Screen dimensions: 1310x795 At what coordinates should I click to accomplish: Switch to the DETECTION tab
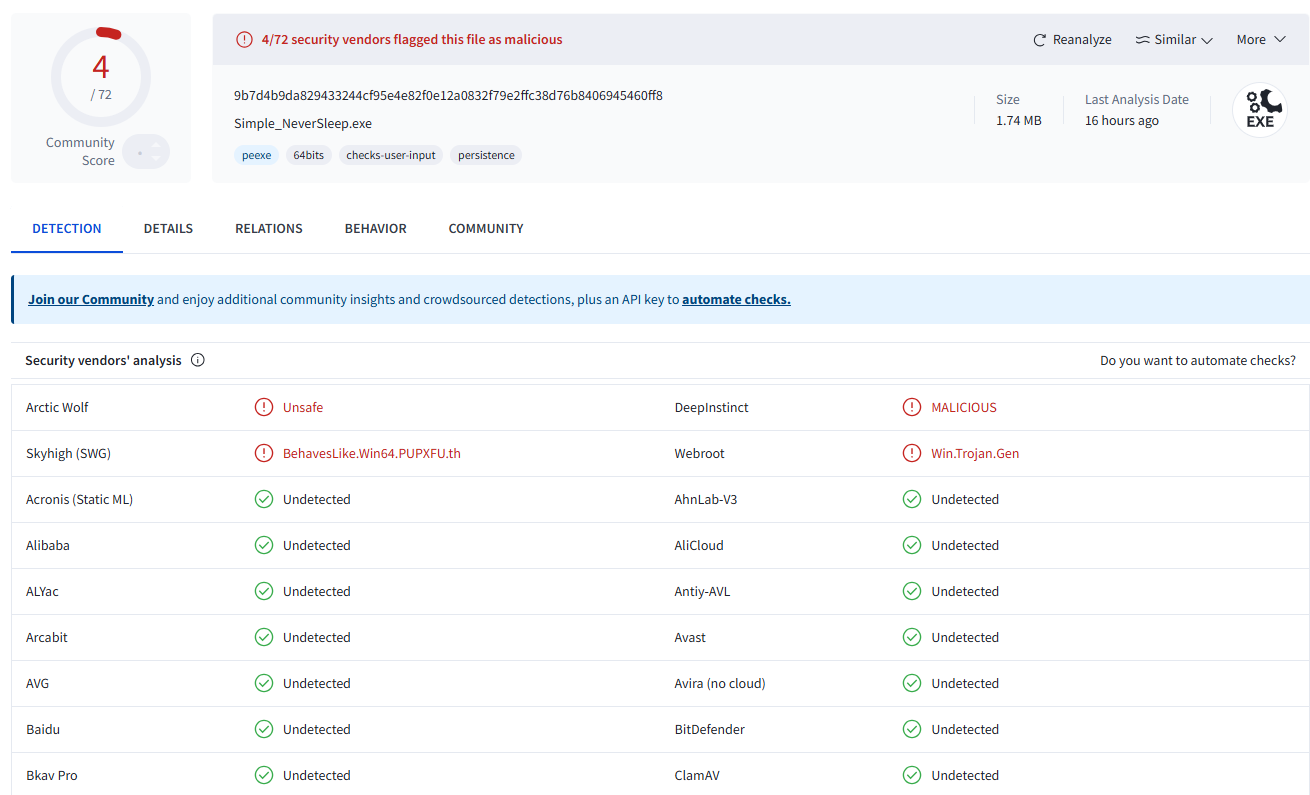pos(67,229)
